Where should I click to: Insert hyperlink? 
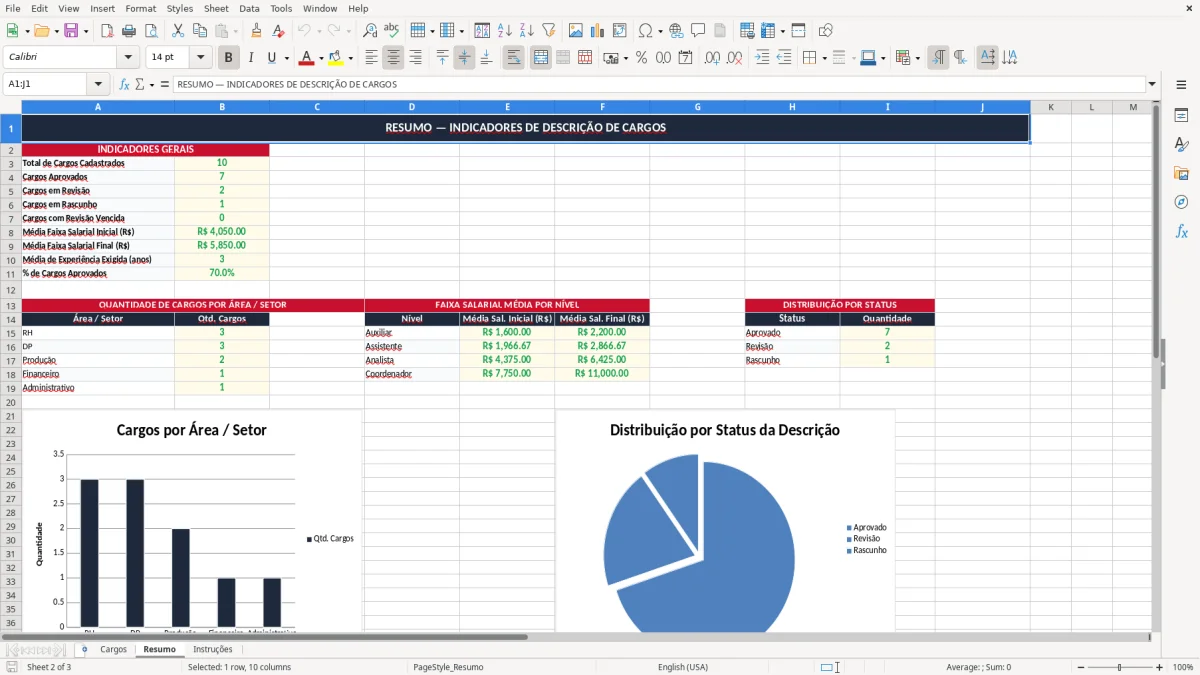click(676, 31)
